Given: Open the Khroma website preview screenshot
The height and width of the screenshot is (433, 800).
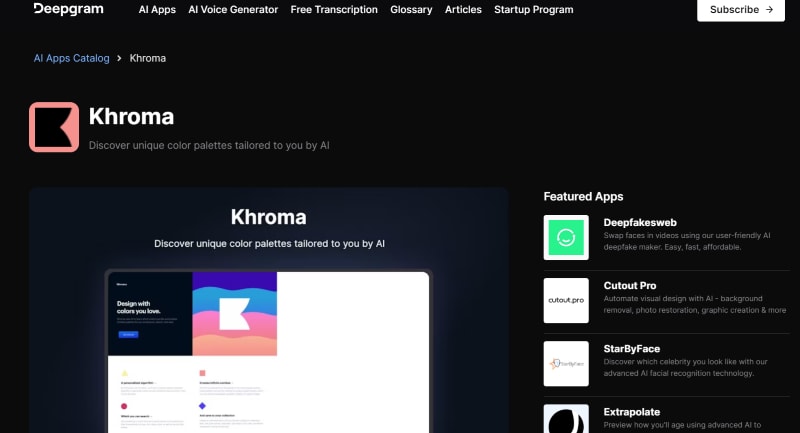Looking at the screenshot, I should (268, 352).
